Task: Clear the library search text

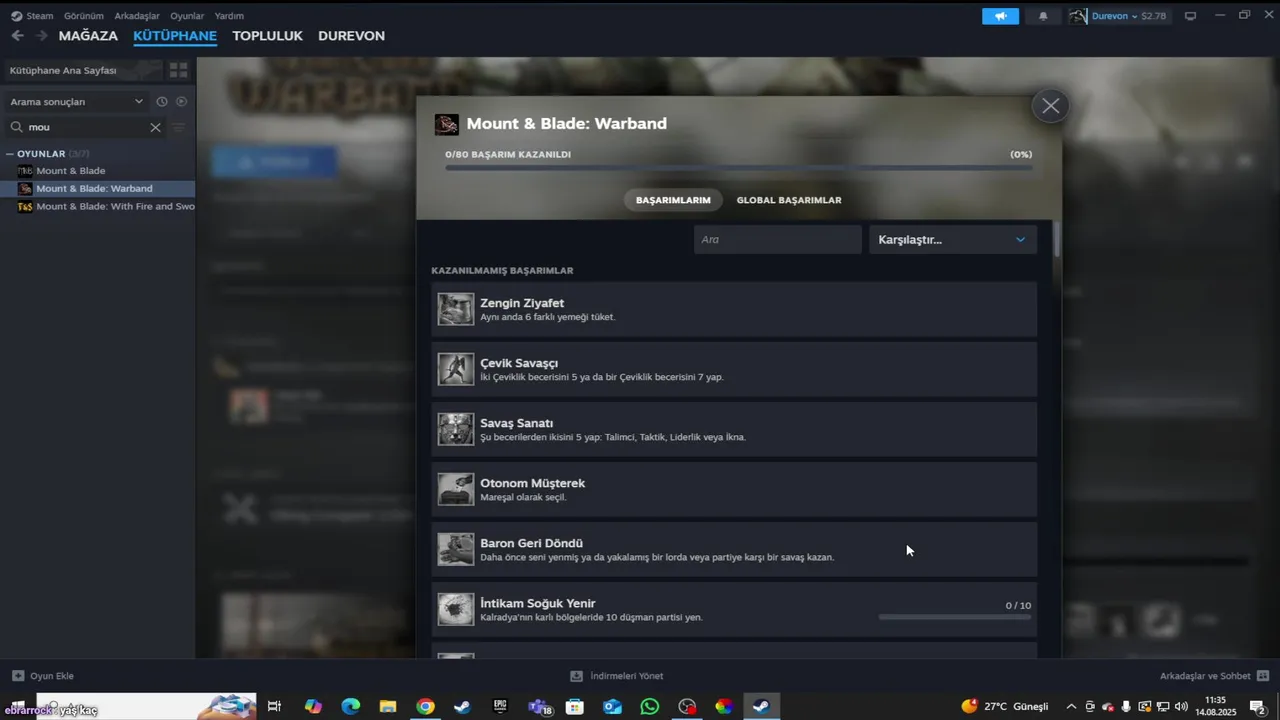Action: [x=155, y=127]
